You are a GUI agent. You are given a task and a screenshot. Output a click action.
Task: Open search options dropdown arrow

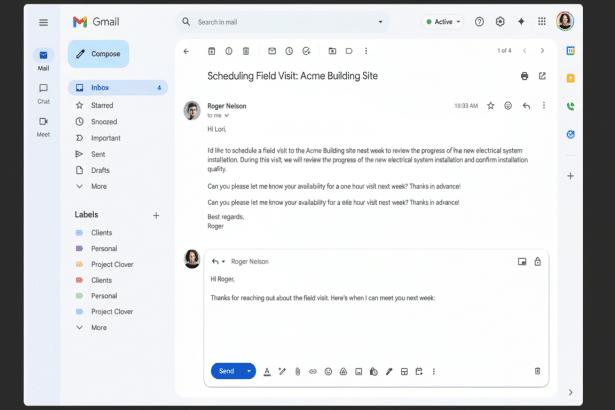coord(380,22)
